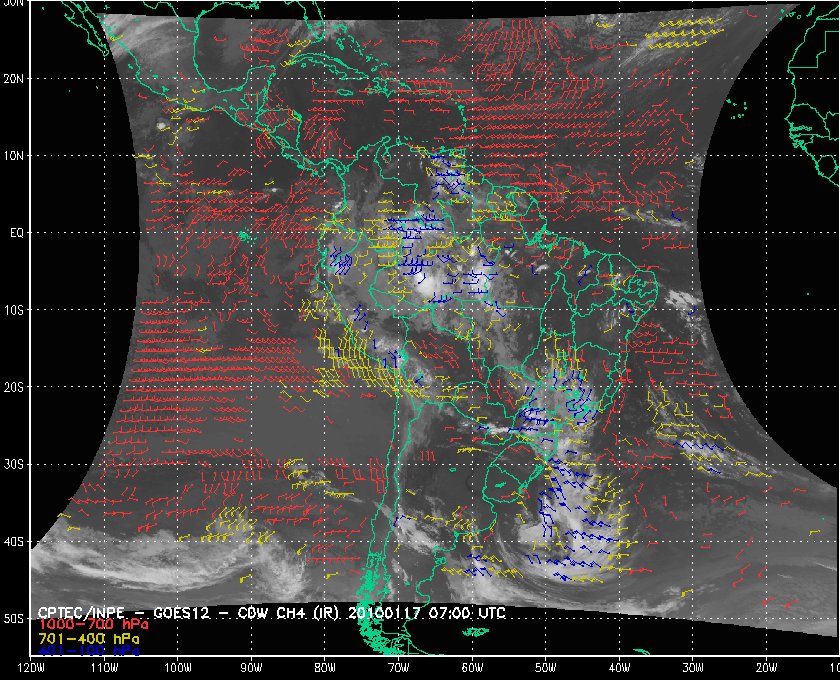Click the 07:00 UTC timestamp
Viewport: 840px width, 680px height.
(468, 611)
